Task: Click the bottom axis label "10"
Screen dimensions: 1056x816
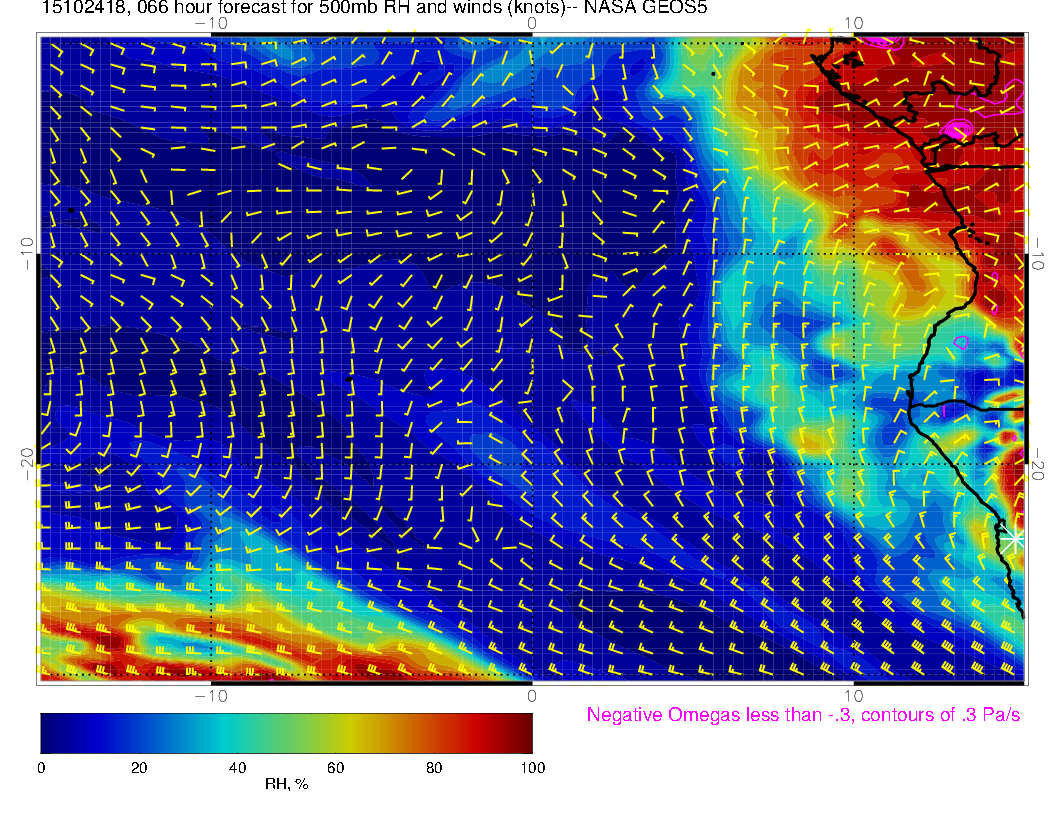Action: [853, 695]
